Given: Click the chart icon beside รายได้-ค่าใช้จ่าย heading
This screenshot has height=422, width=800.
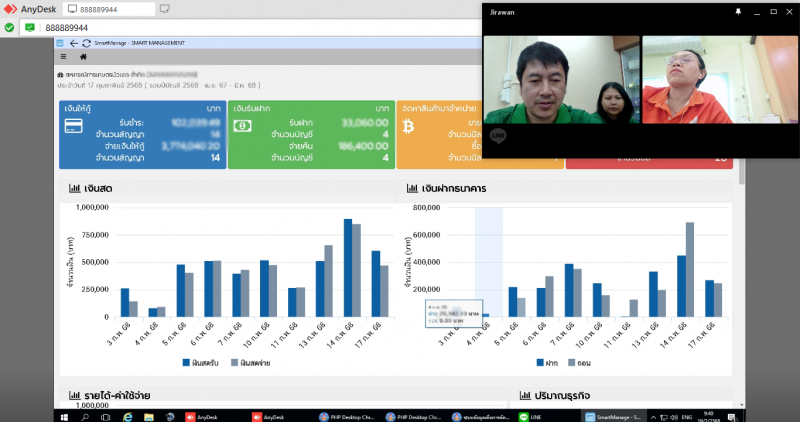Looking at the screenshot, I should point(74,395).
